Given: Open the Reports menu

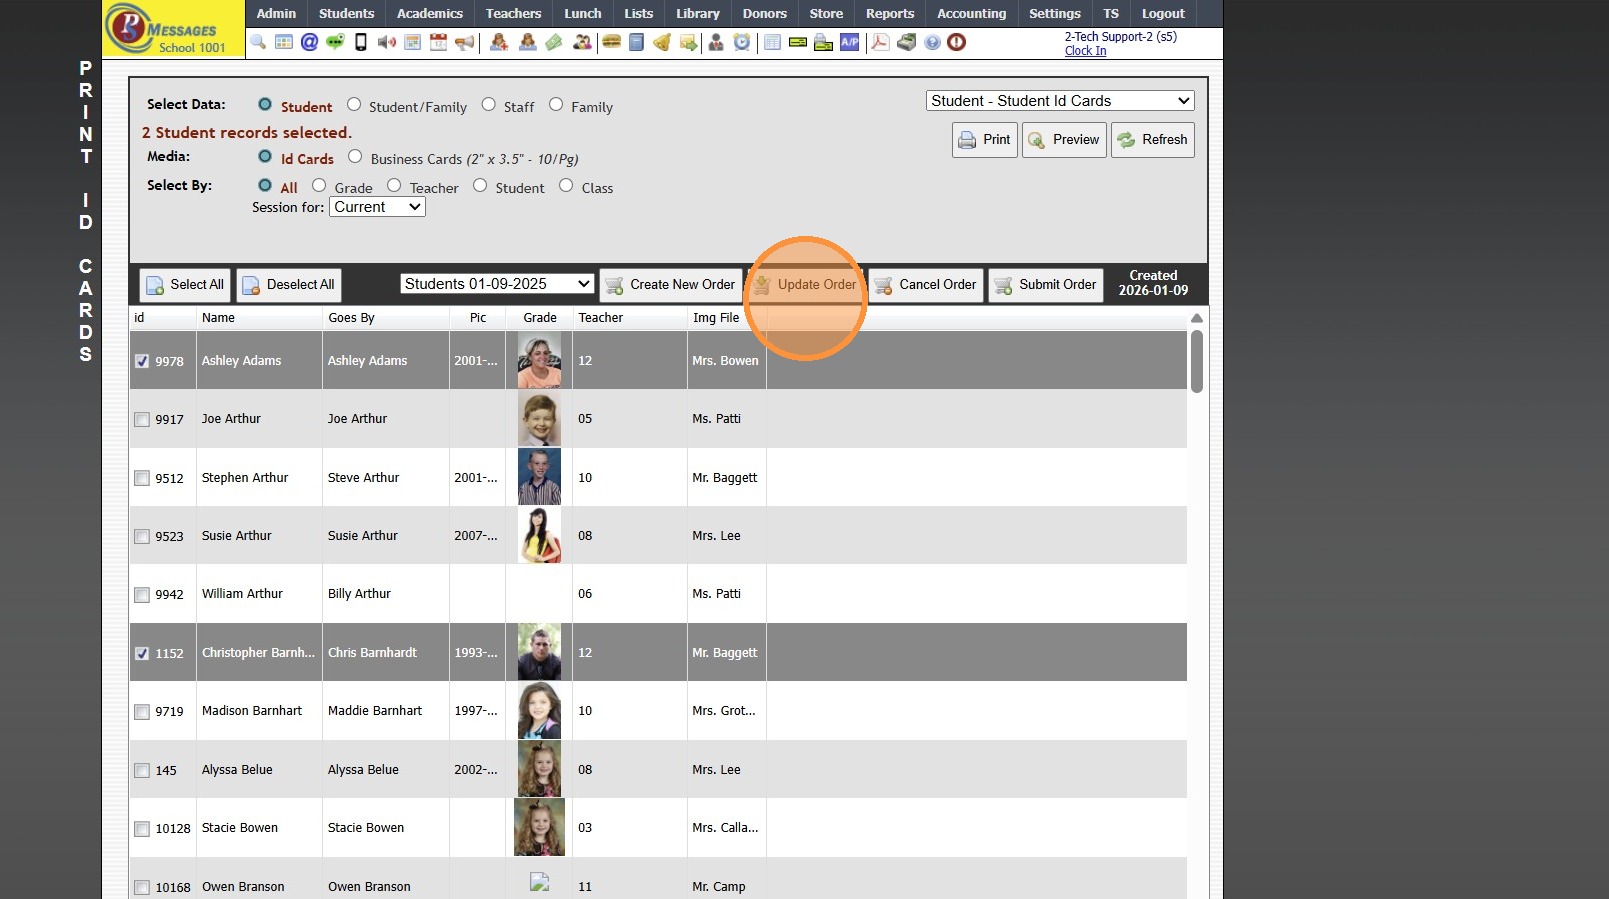Looking at the screenshot, I should pyautogui.click(x=889, y=13).
